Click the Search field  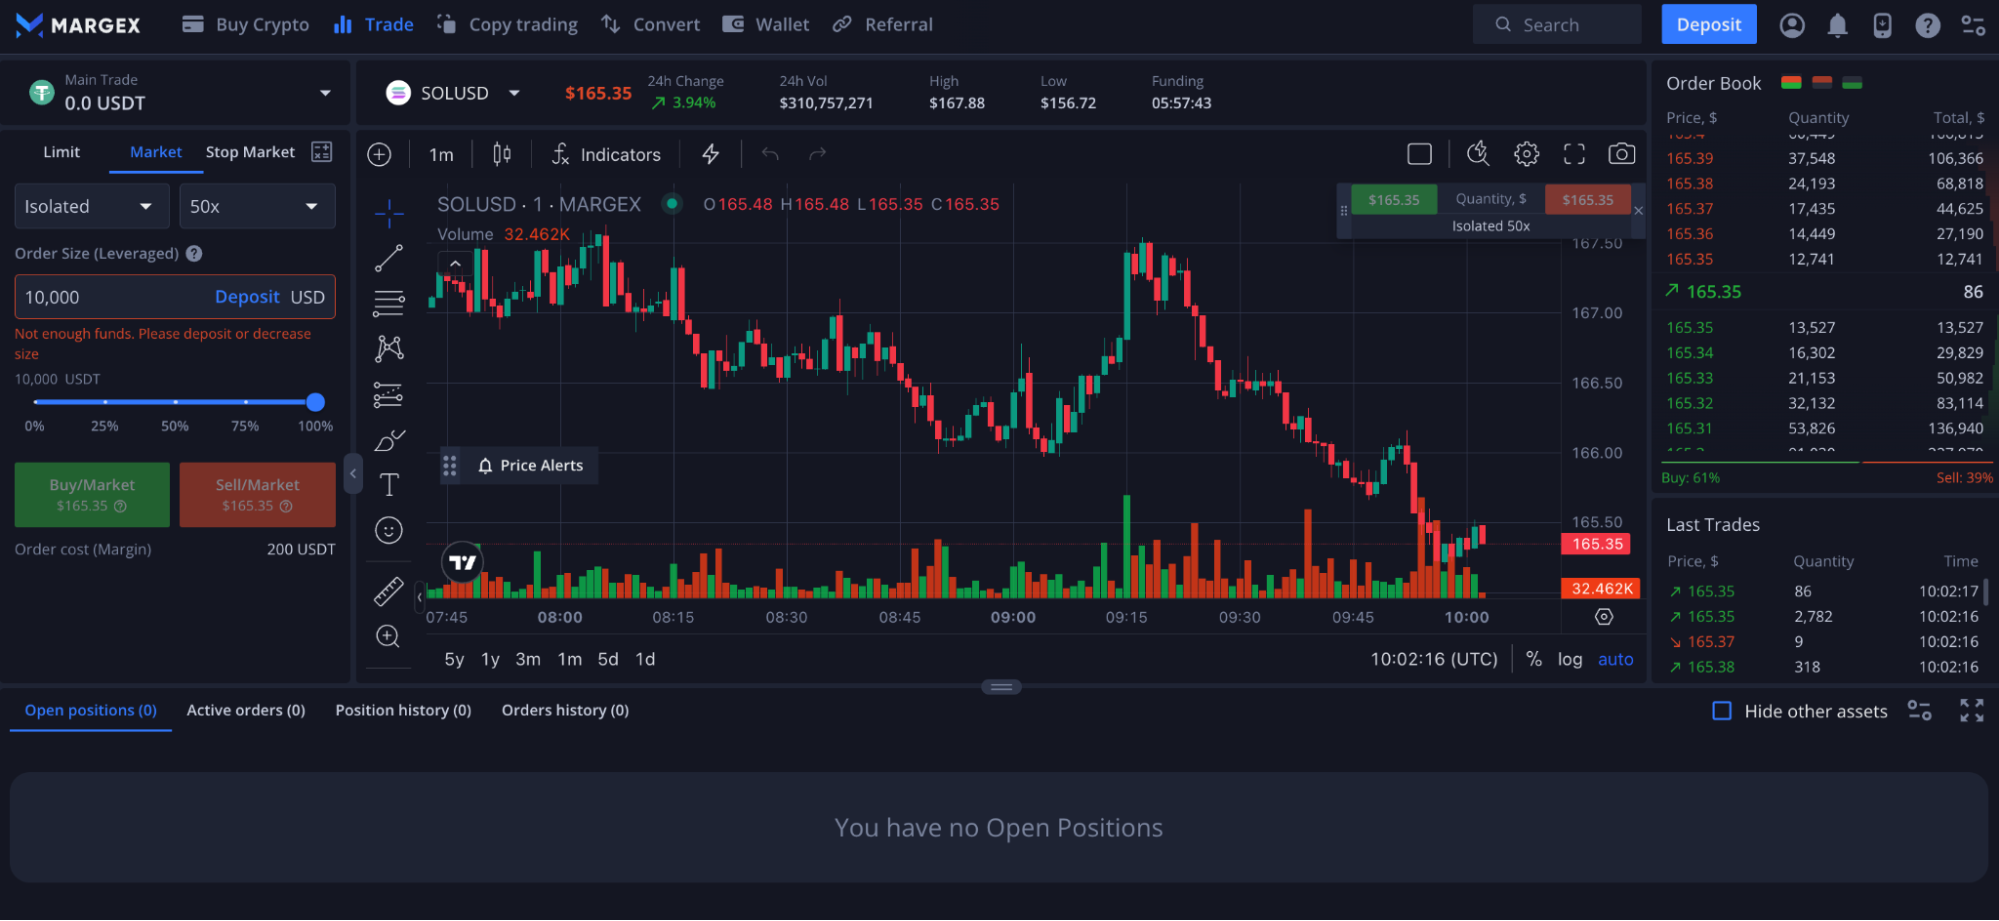[1557, 25]
